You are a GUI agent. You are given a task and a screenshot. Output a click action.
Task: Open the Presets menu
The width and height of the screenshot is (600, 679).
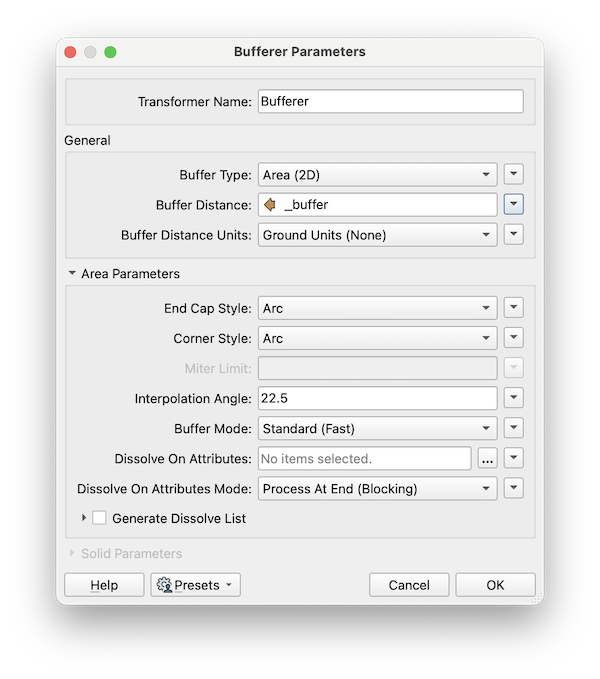click(x=195, y=585)
